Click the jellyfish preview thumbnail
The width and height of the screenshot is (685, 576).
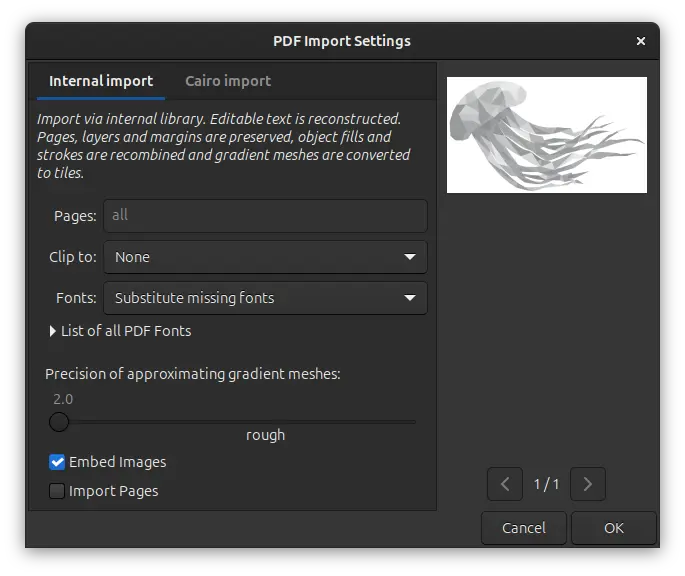click(546, 135)
